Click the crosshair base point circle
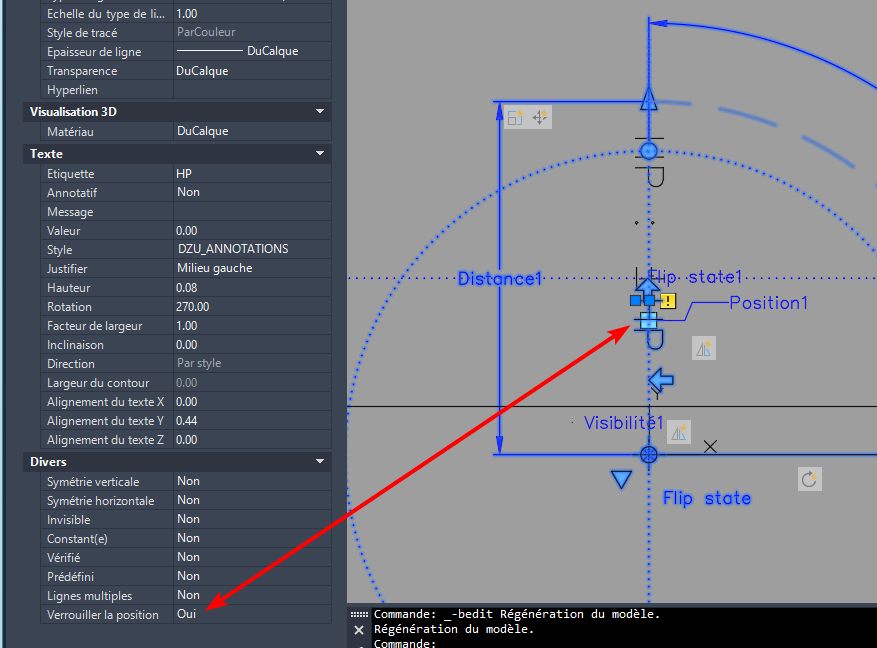Viewport: 877px width, 648px height. (649, 455)
